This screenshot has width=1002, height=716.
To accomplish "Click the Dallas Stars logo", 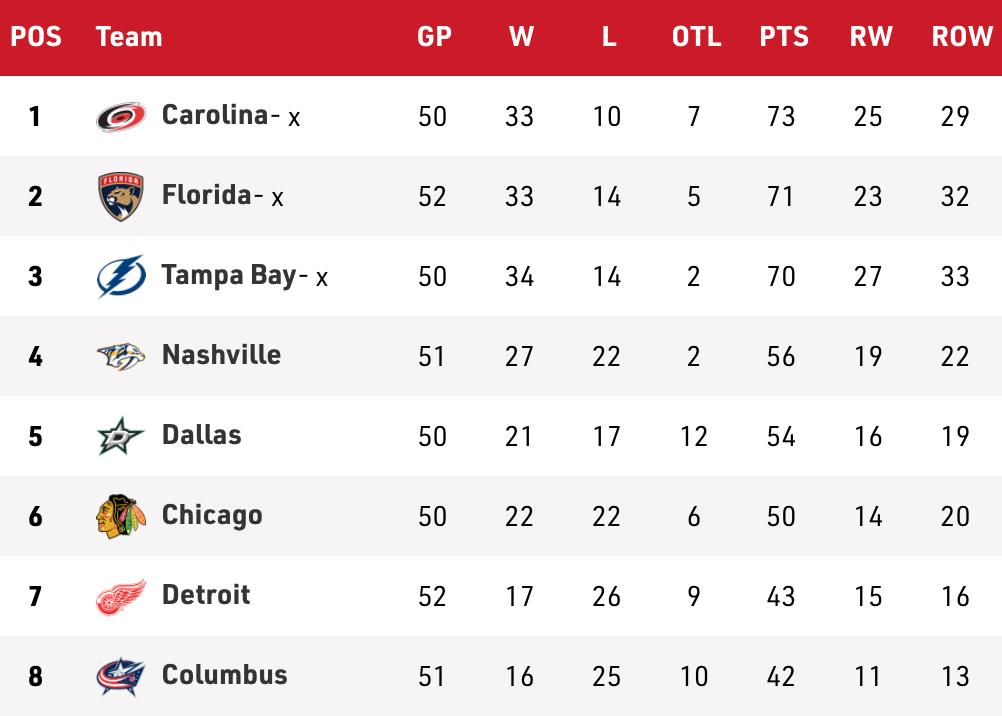I will click(121, 436).
